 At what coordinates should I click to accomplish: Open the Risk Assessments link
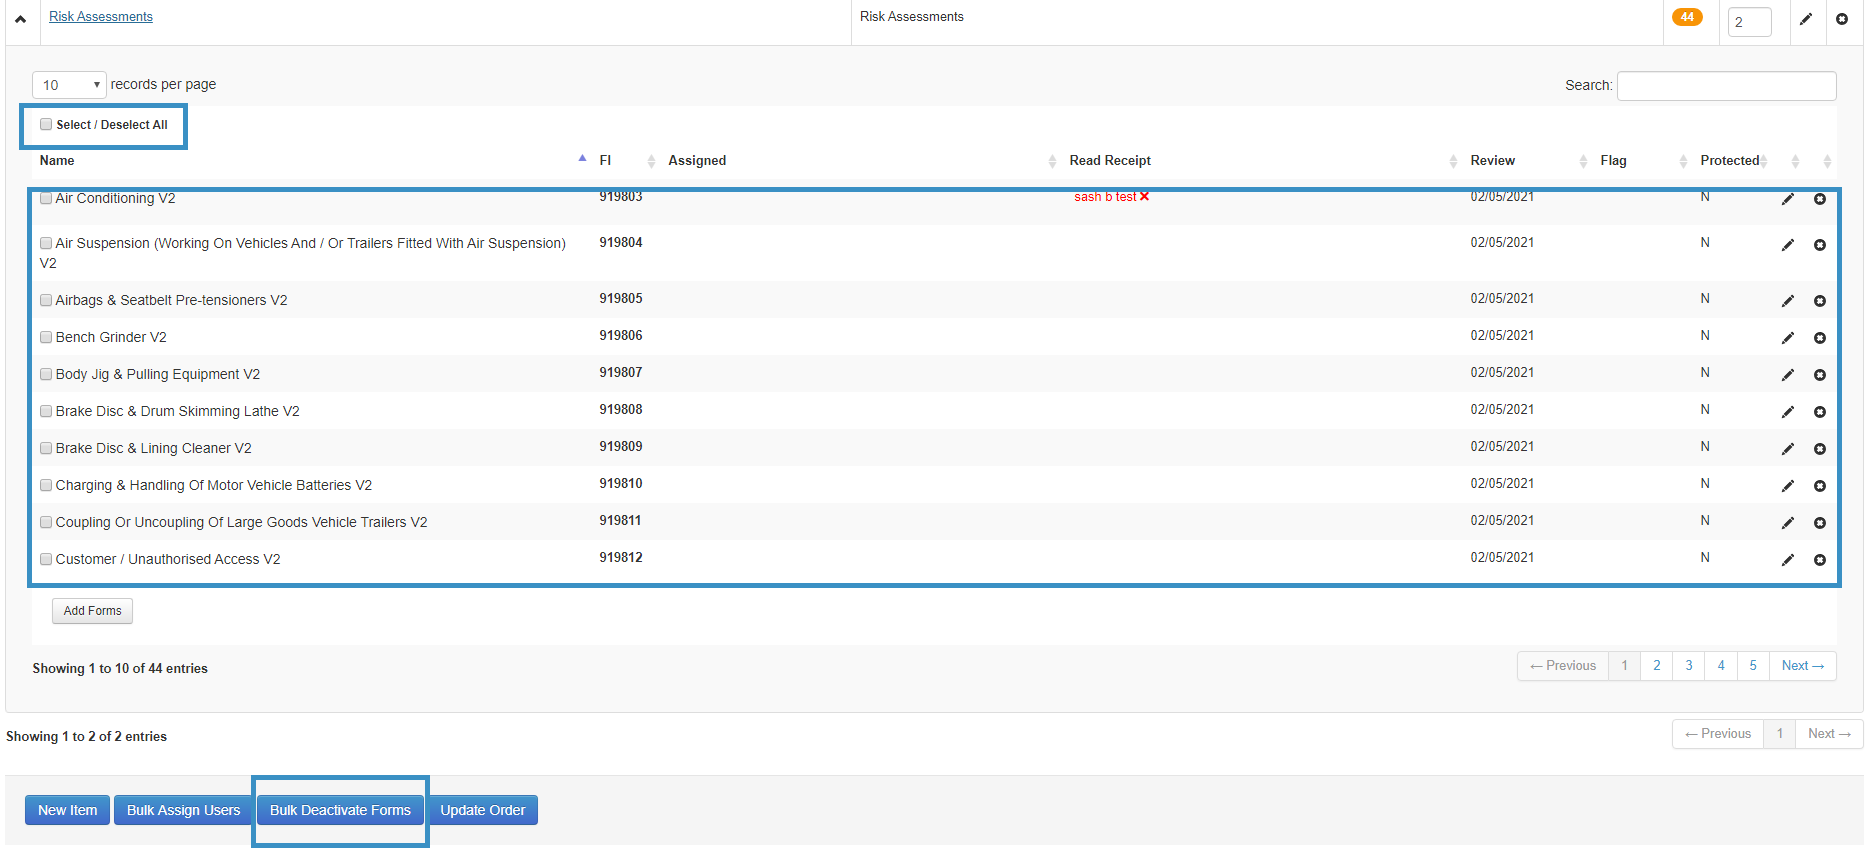101,17
